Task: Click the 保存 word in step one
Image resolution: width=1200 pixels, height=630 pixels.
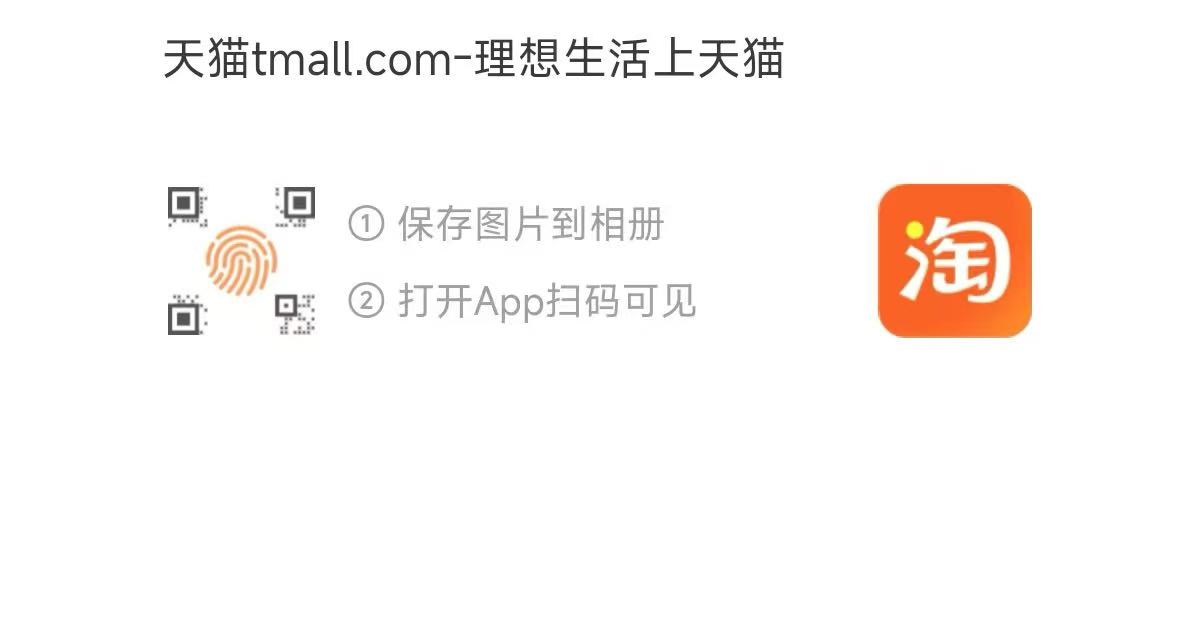Action: pos(435,224)
